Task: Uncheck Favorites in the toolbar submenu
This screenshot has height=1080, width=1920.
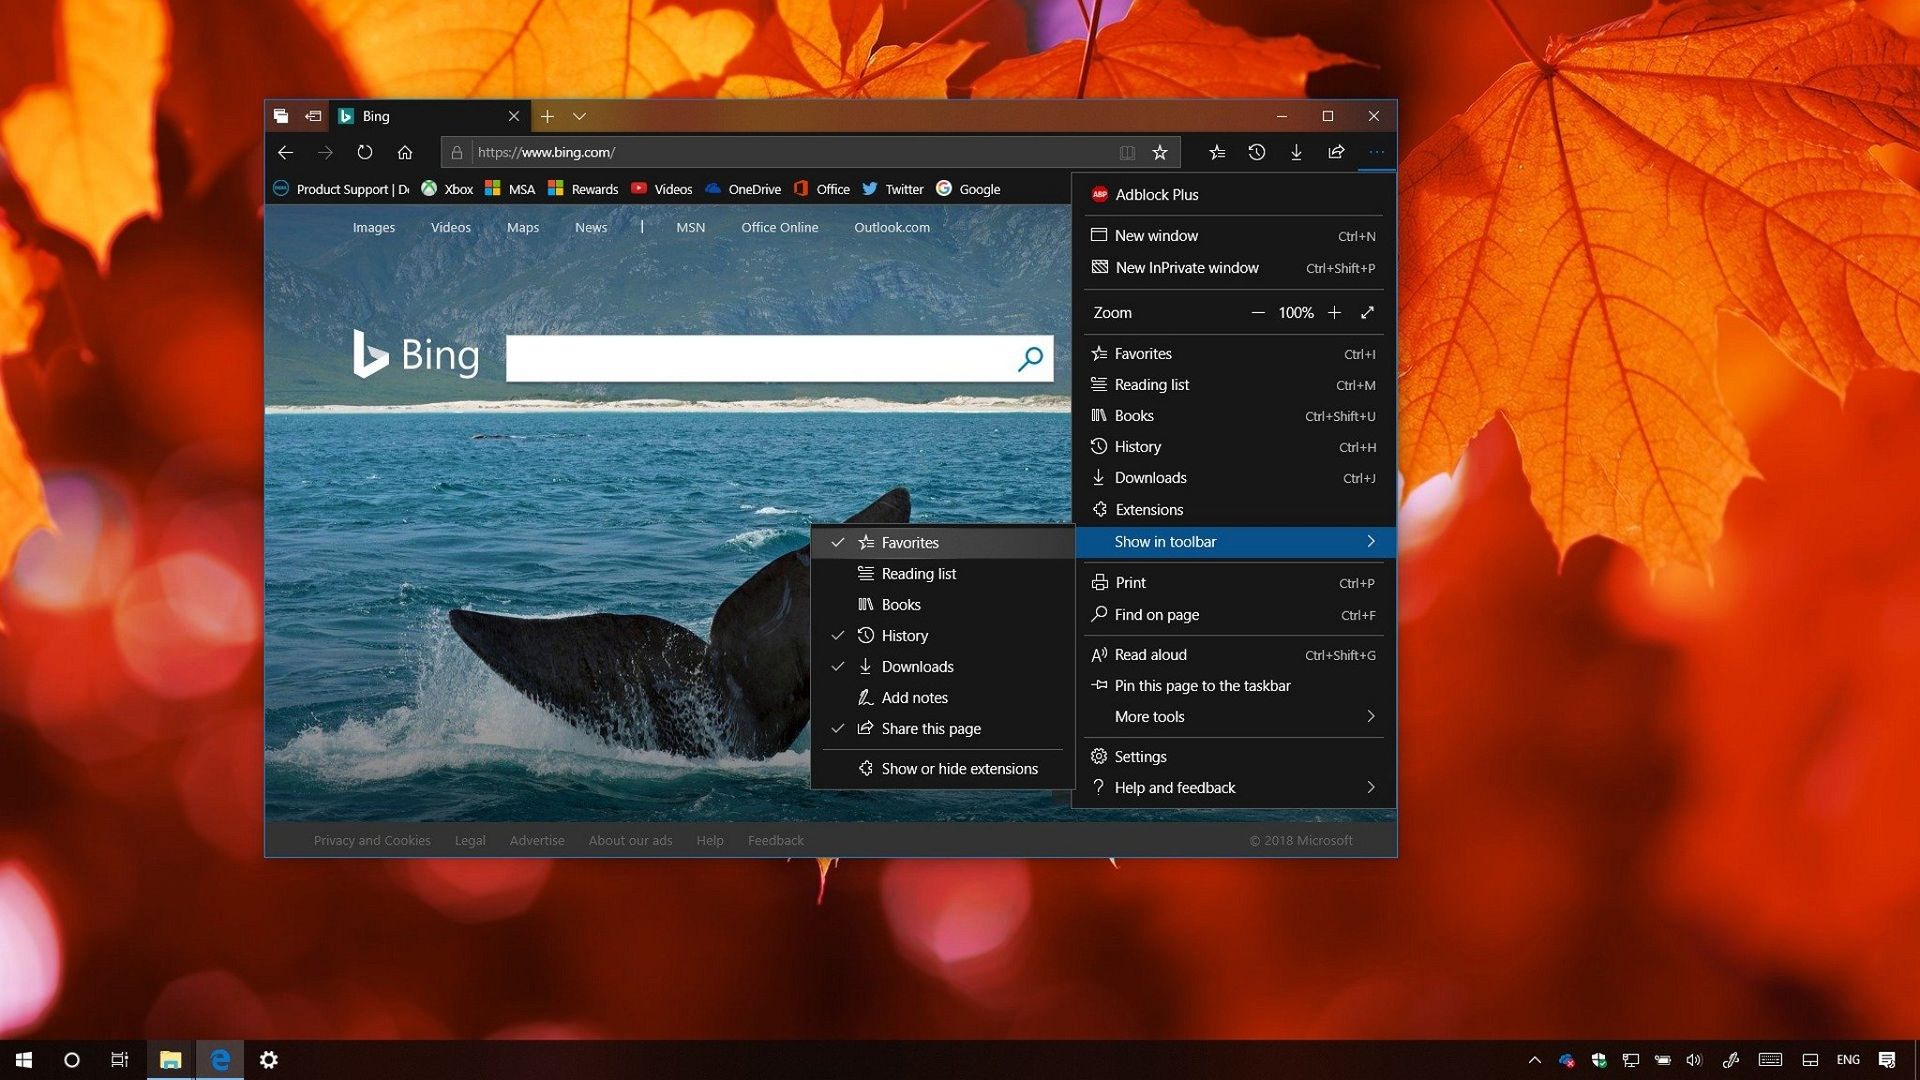Action: [x=910, y=542]
